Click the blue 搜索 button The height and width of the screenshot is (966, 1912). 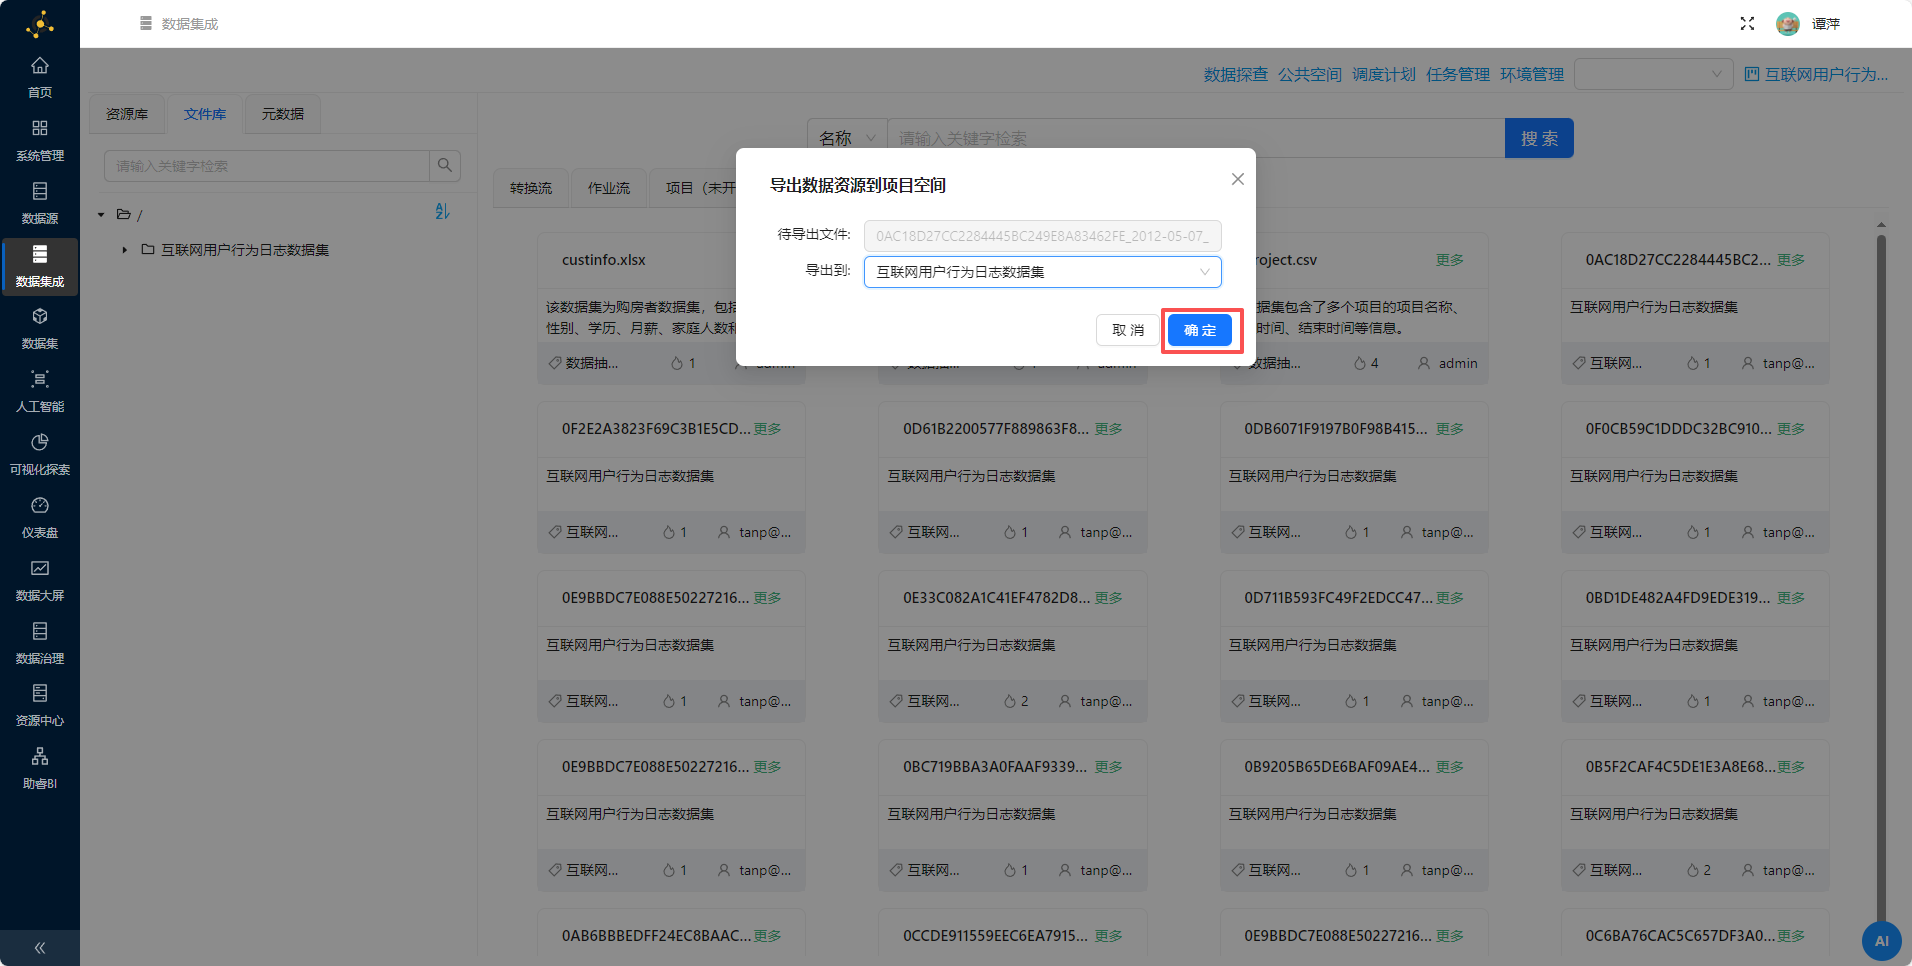(x=1539, y=138)
